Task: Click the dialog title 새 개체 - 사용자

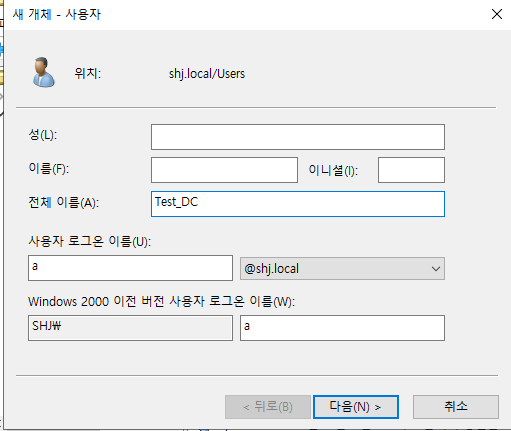Action: tap(57, 14)
